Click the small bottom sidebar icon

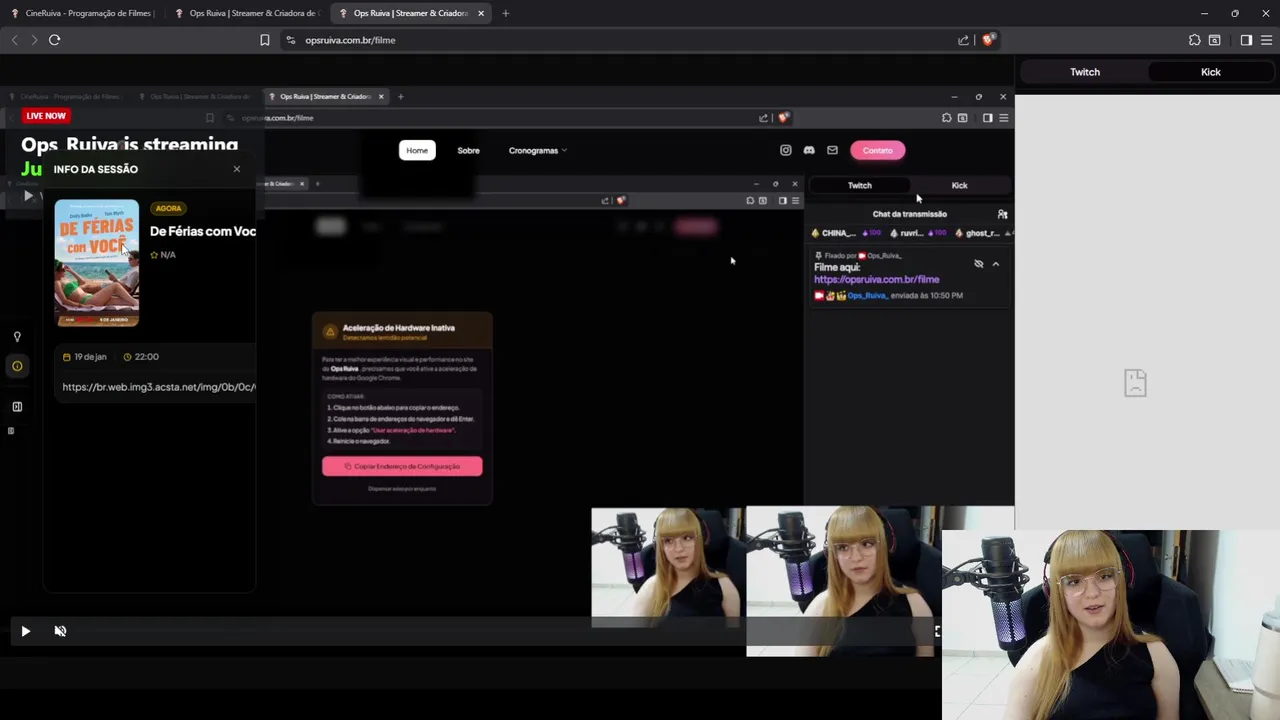coord(11,431)
